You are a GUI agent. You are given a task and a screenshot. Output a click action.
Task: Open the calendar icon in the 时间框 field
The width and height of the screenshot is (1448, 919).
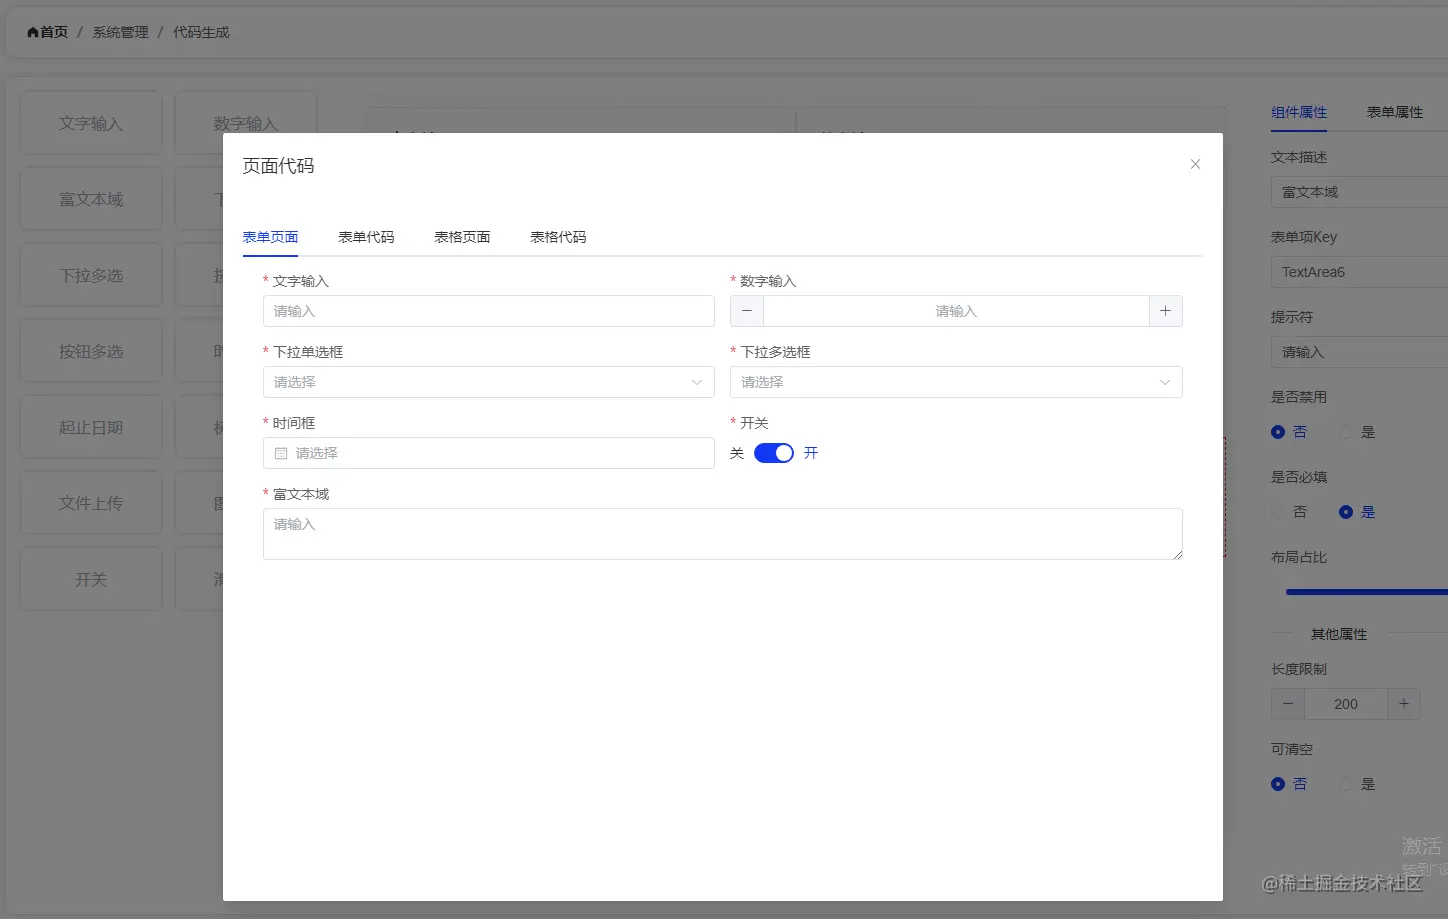coord(281,452)
